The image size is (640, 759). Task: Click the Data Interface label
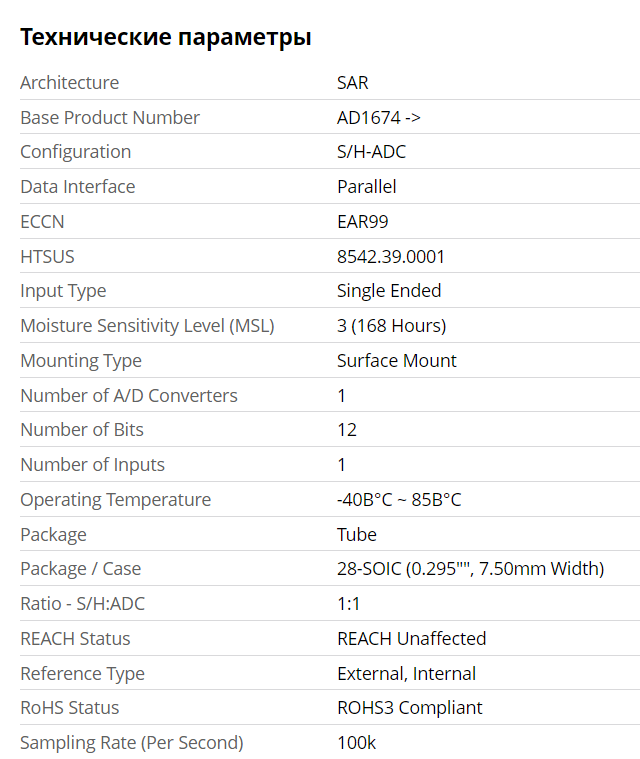(x=77, y=187)
